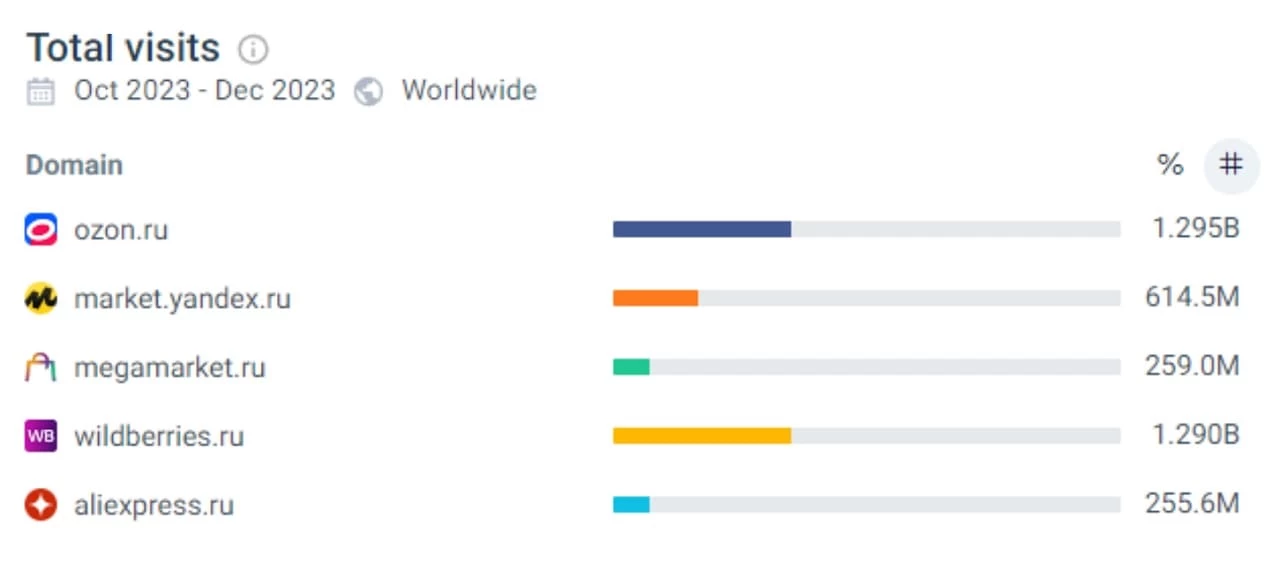Click the aliexpress.ru favicon
Image resolution: width=1280 pixels, height=584 pixels.
pos(41,505)
